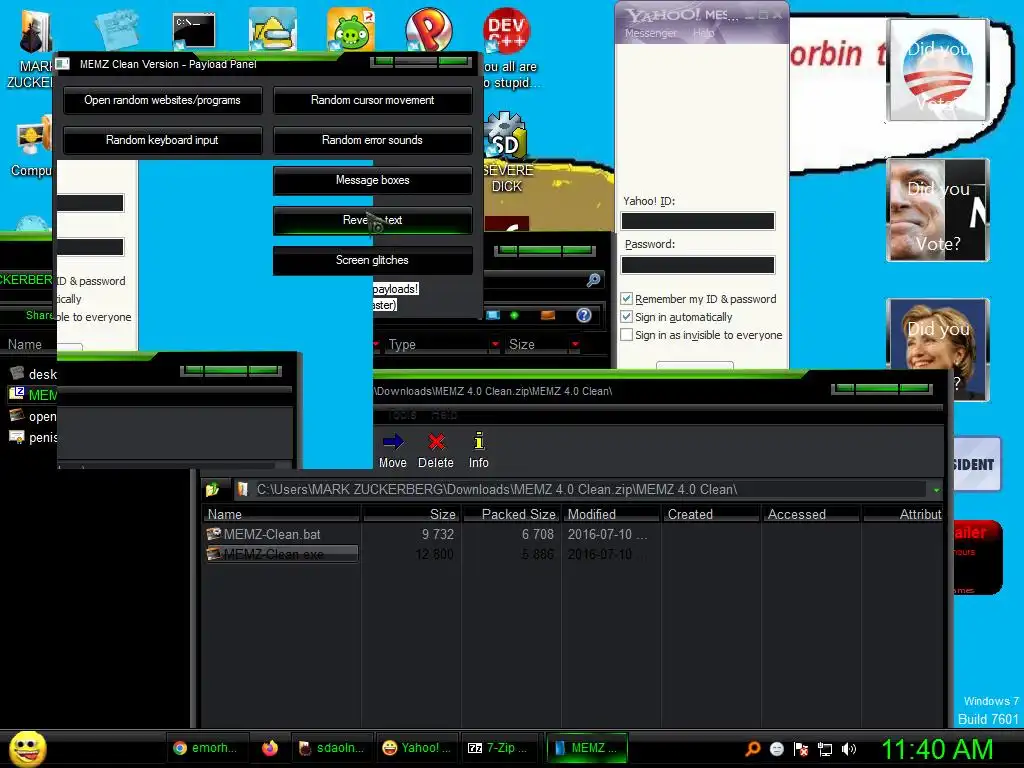Sort by Accessed column in 7-Zip

(x=811, y=515)
